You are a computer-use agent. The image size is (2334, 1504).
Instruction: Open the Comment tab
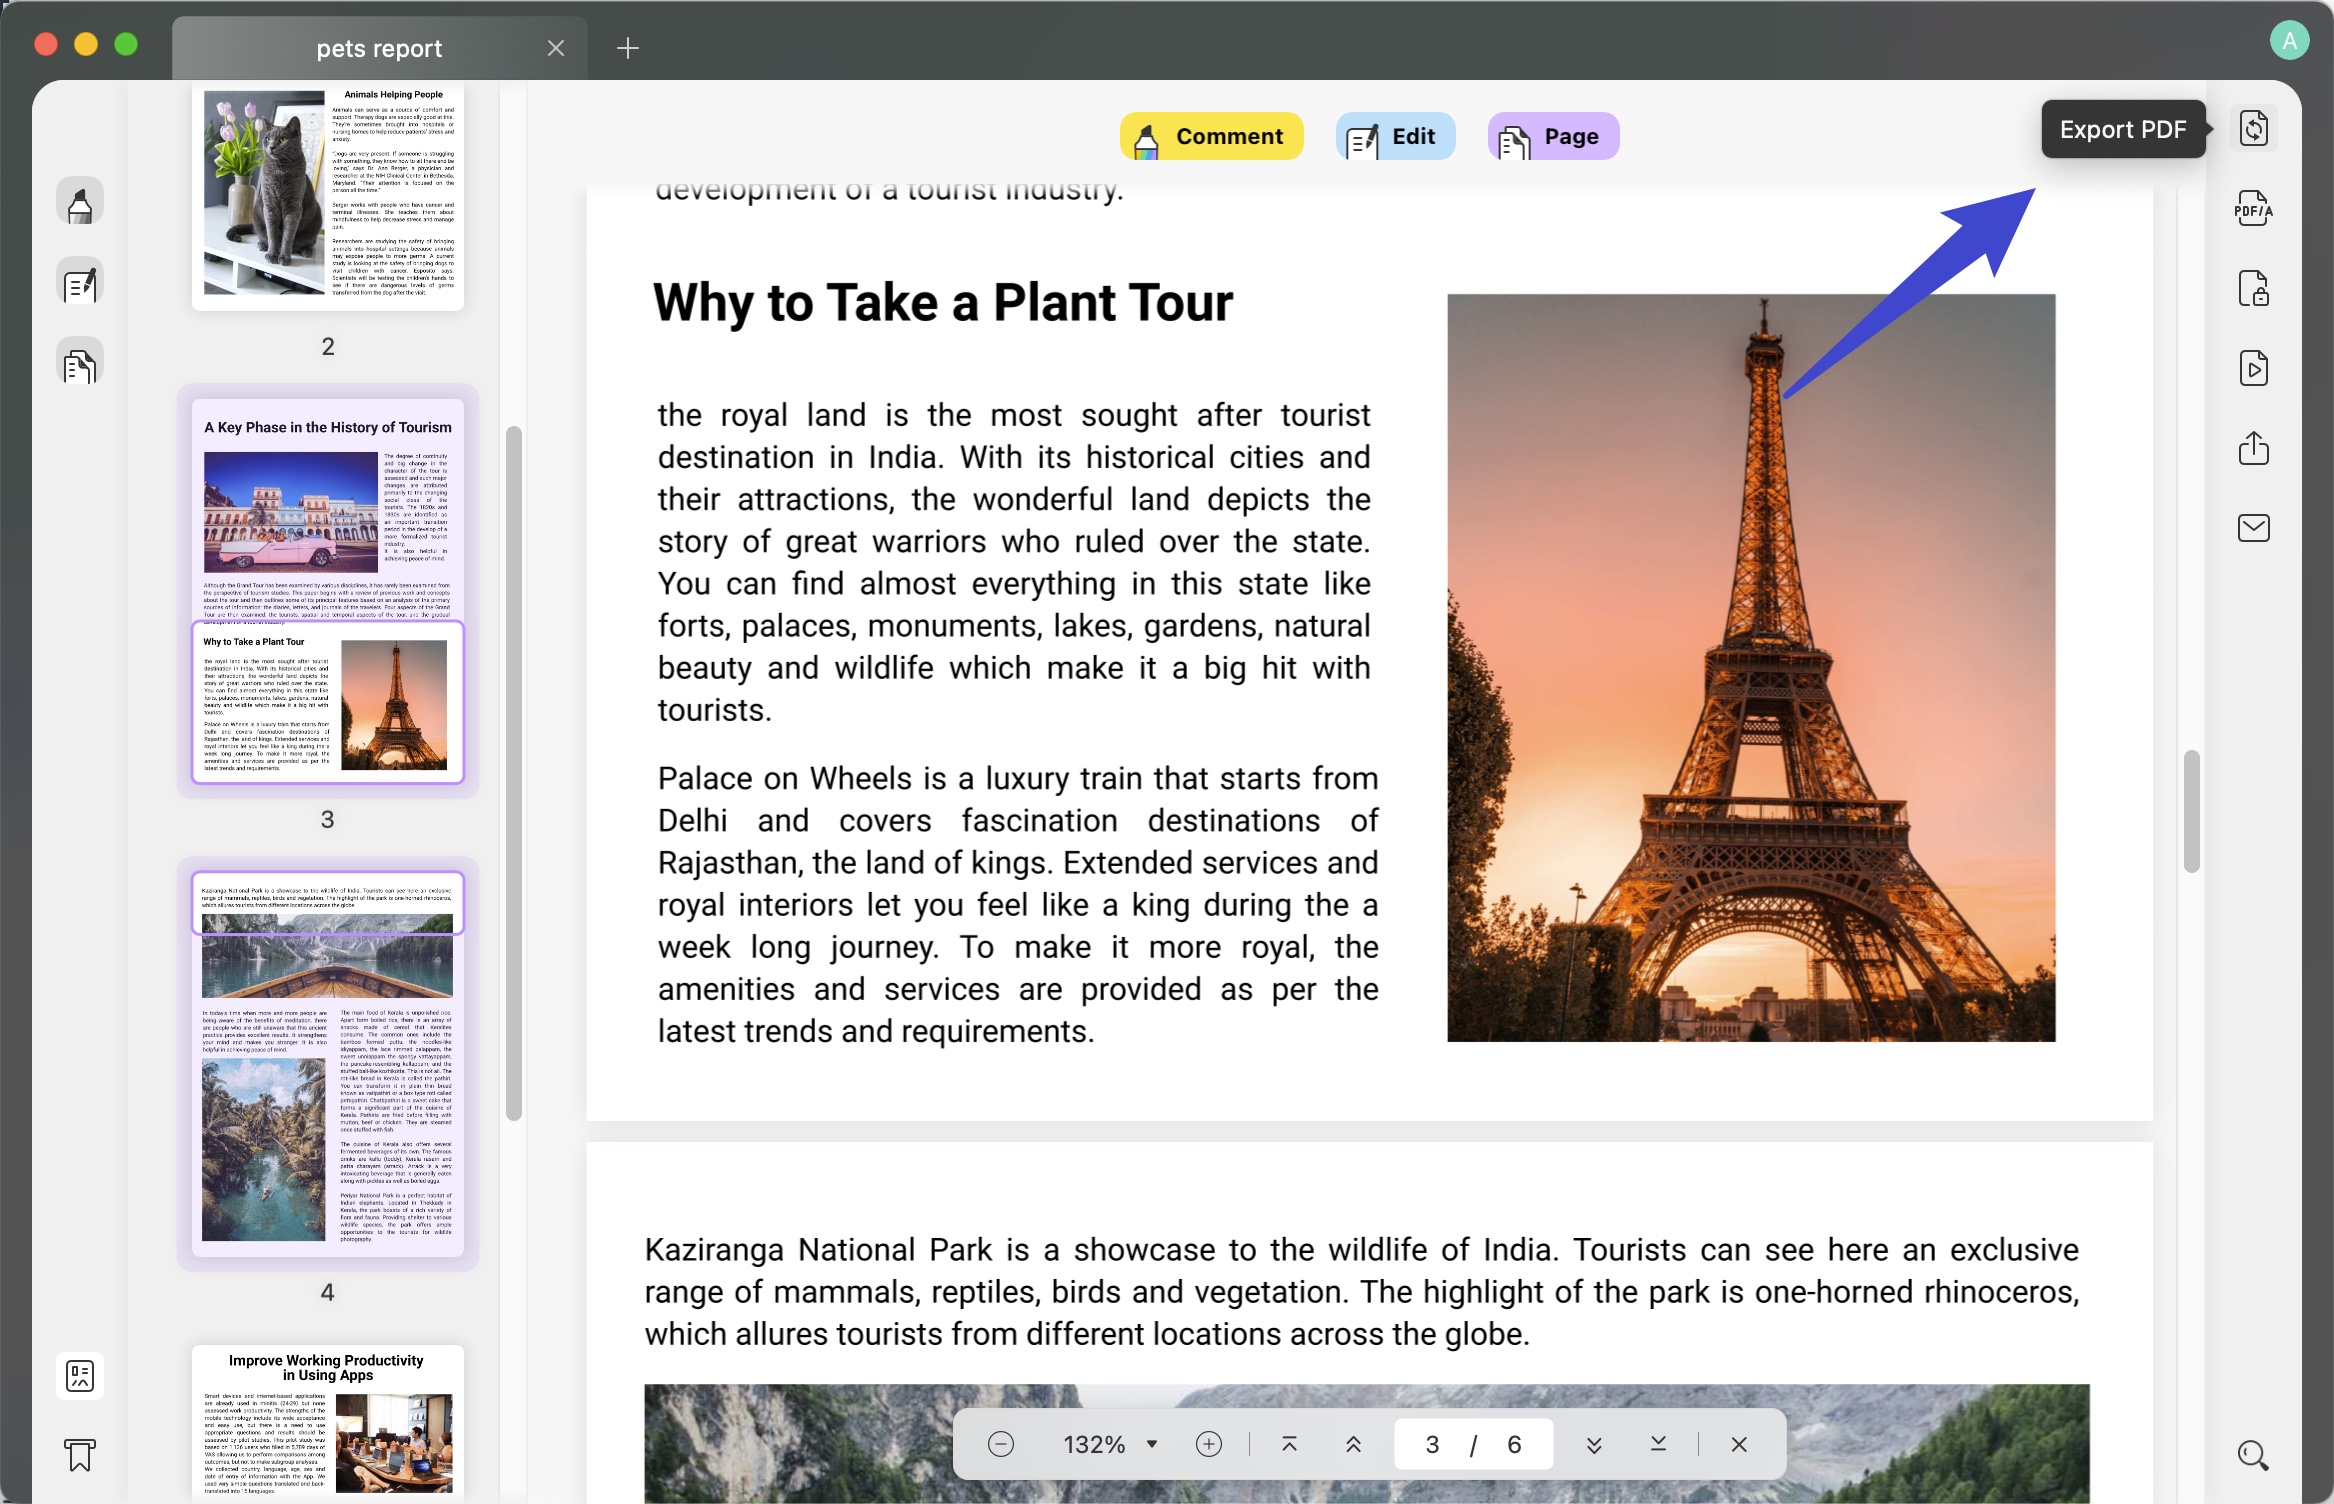1211,136
